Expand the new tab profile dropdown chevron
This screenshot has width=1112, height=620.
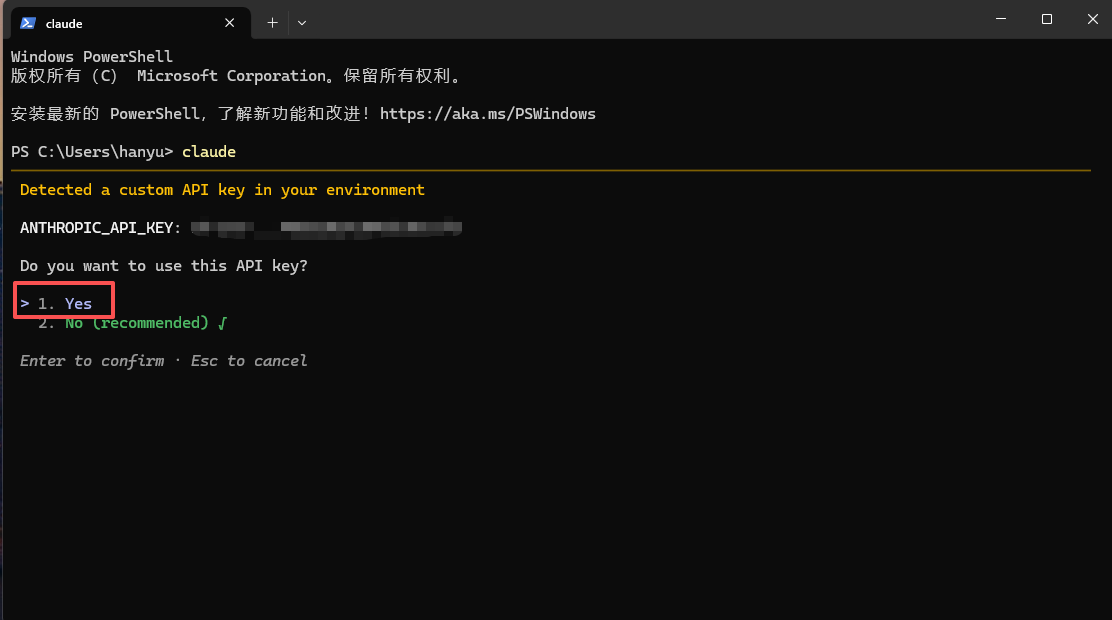tap(302, 23)
